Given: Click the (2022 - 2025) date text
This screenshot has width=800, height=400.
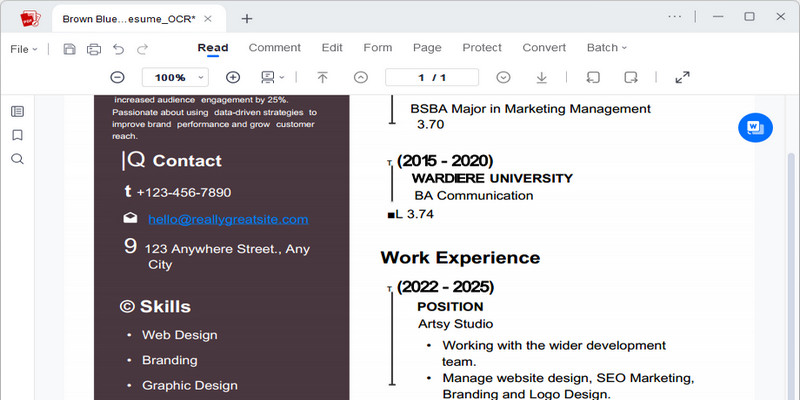Looking at the screenshot, I should click(x=445, y=287).
